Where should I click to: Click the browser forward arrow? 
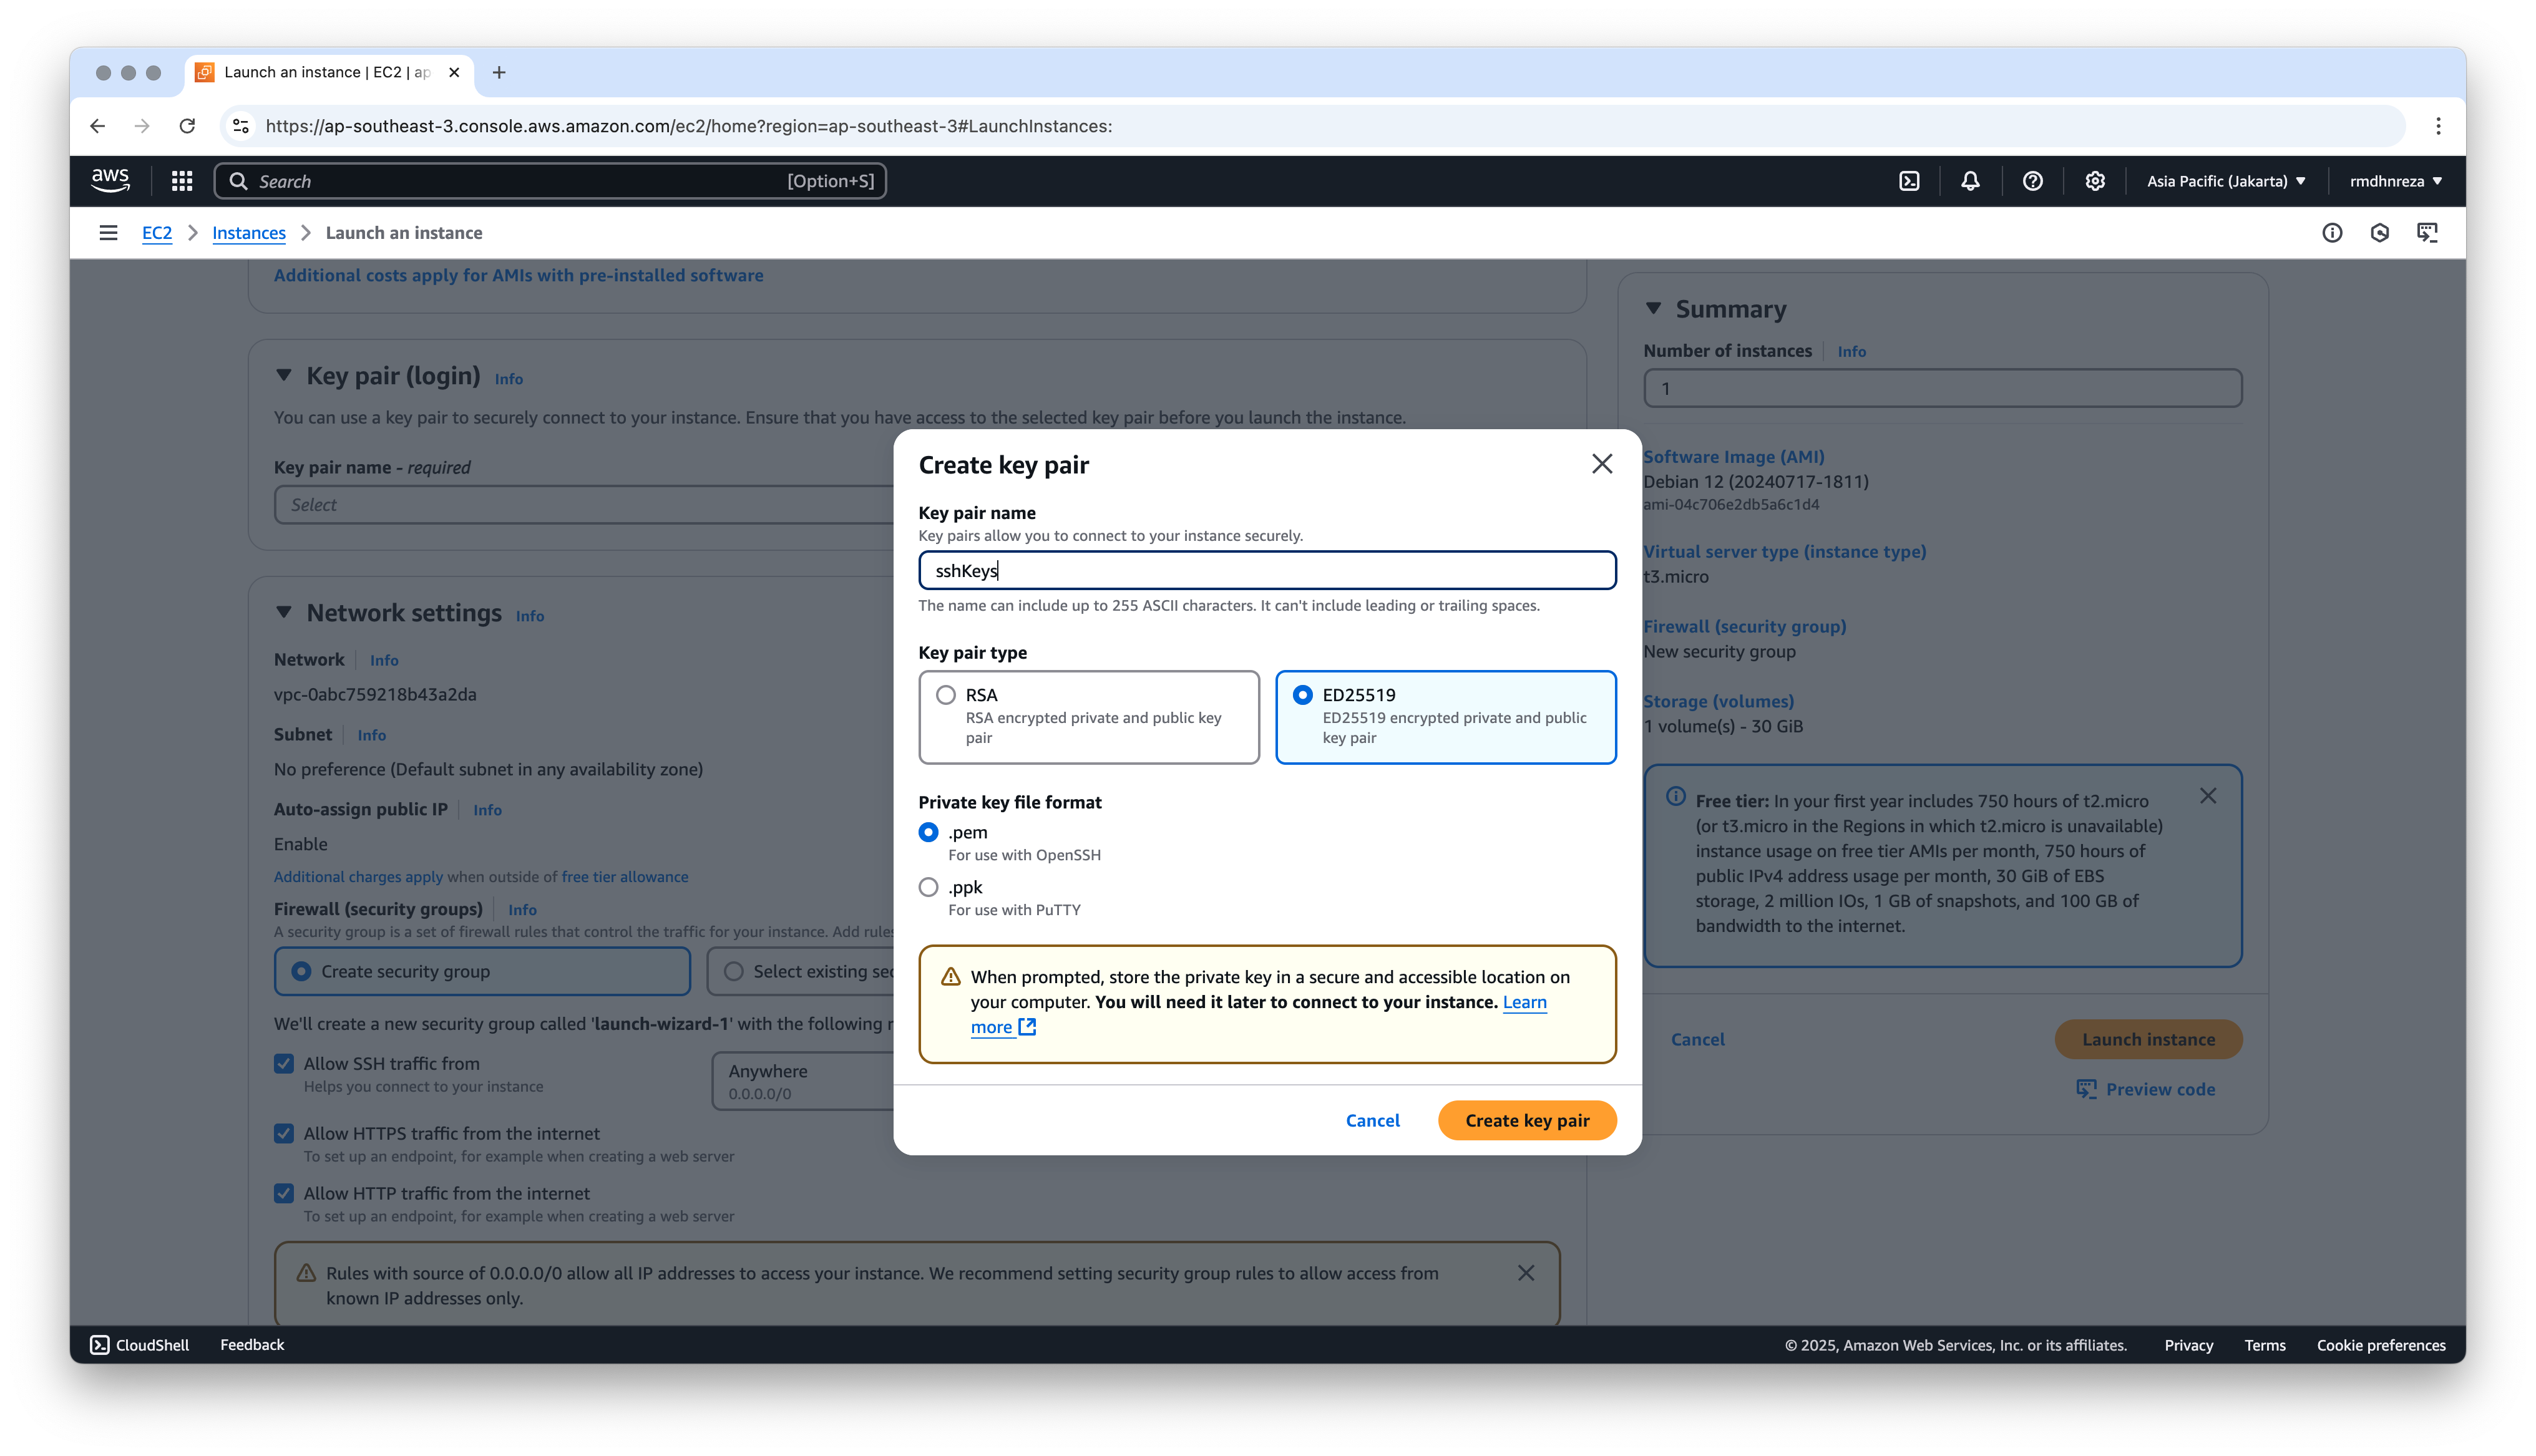pos(142,126)
